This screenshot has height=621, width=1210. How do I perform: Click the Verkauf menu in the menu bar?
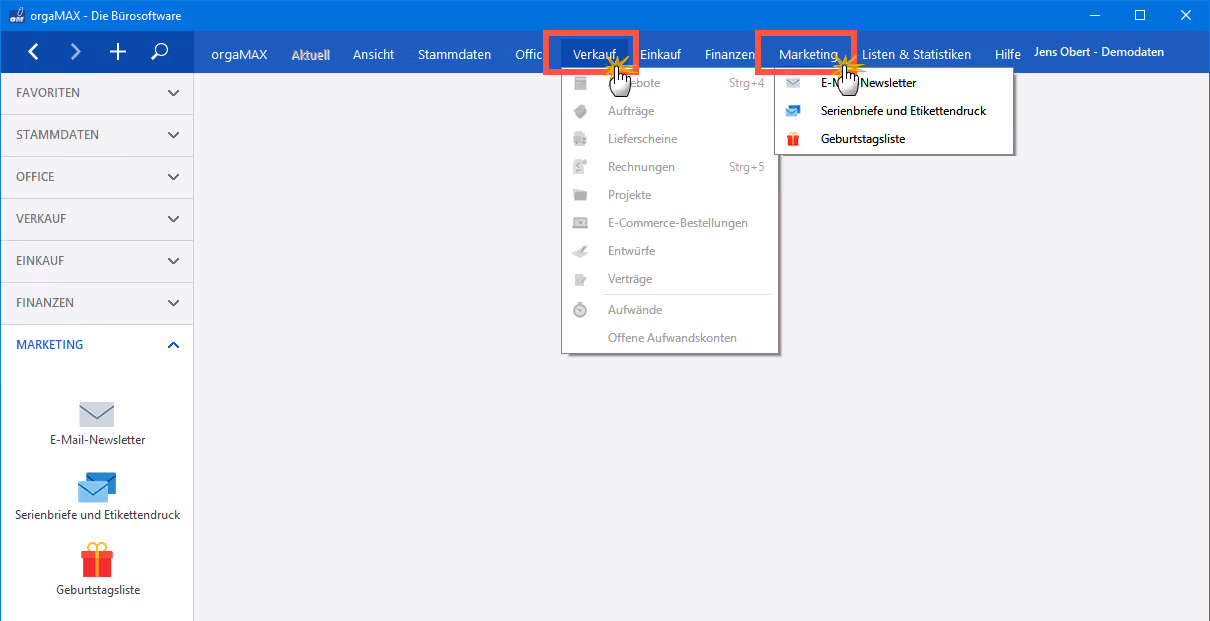[595, 54]
